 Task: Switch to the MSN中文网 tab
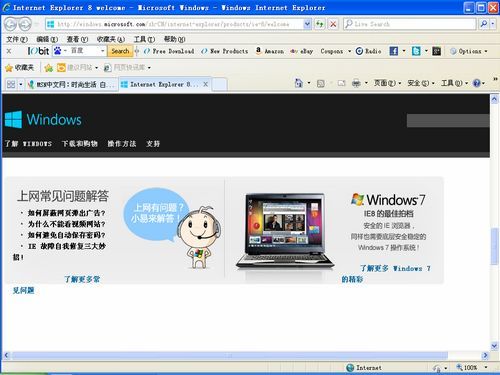(72, 85)
